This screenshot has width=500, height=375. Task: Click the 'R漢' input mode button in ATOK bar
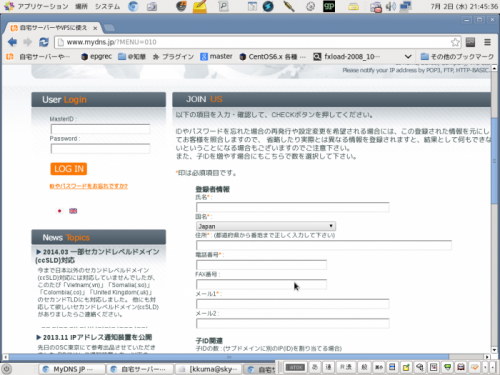click(346, 367)
